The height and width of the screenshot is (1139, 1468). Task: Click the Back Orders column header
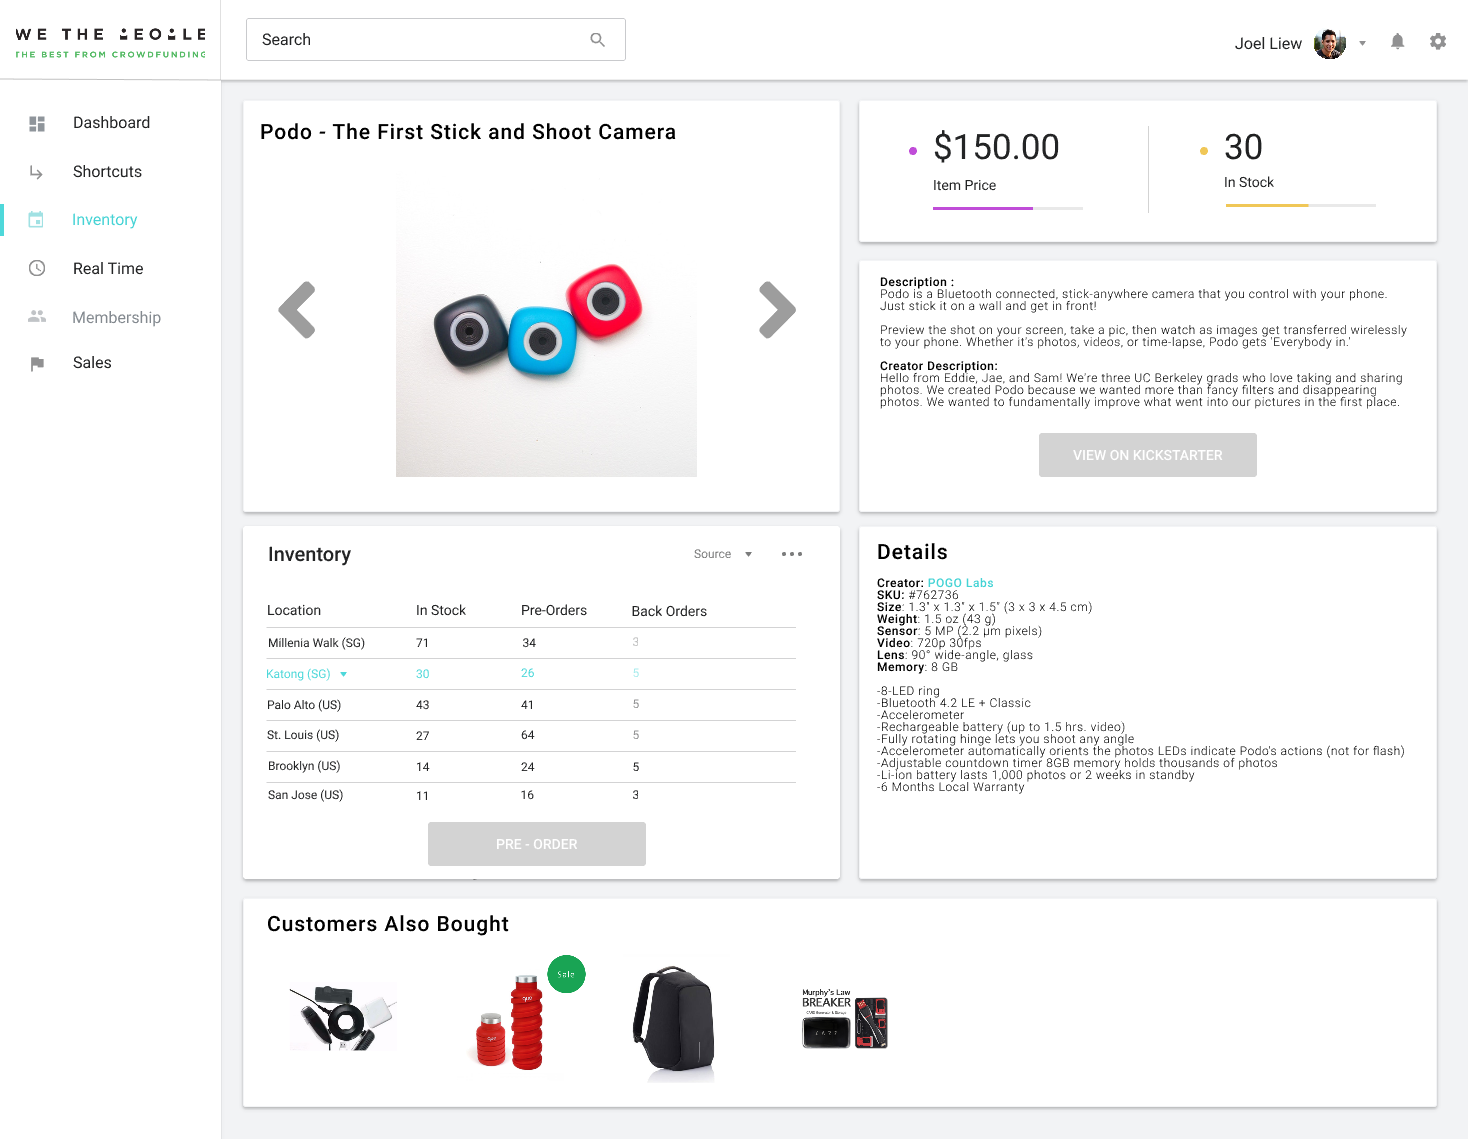pyautogui.click(x=669, y=612)
